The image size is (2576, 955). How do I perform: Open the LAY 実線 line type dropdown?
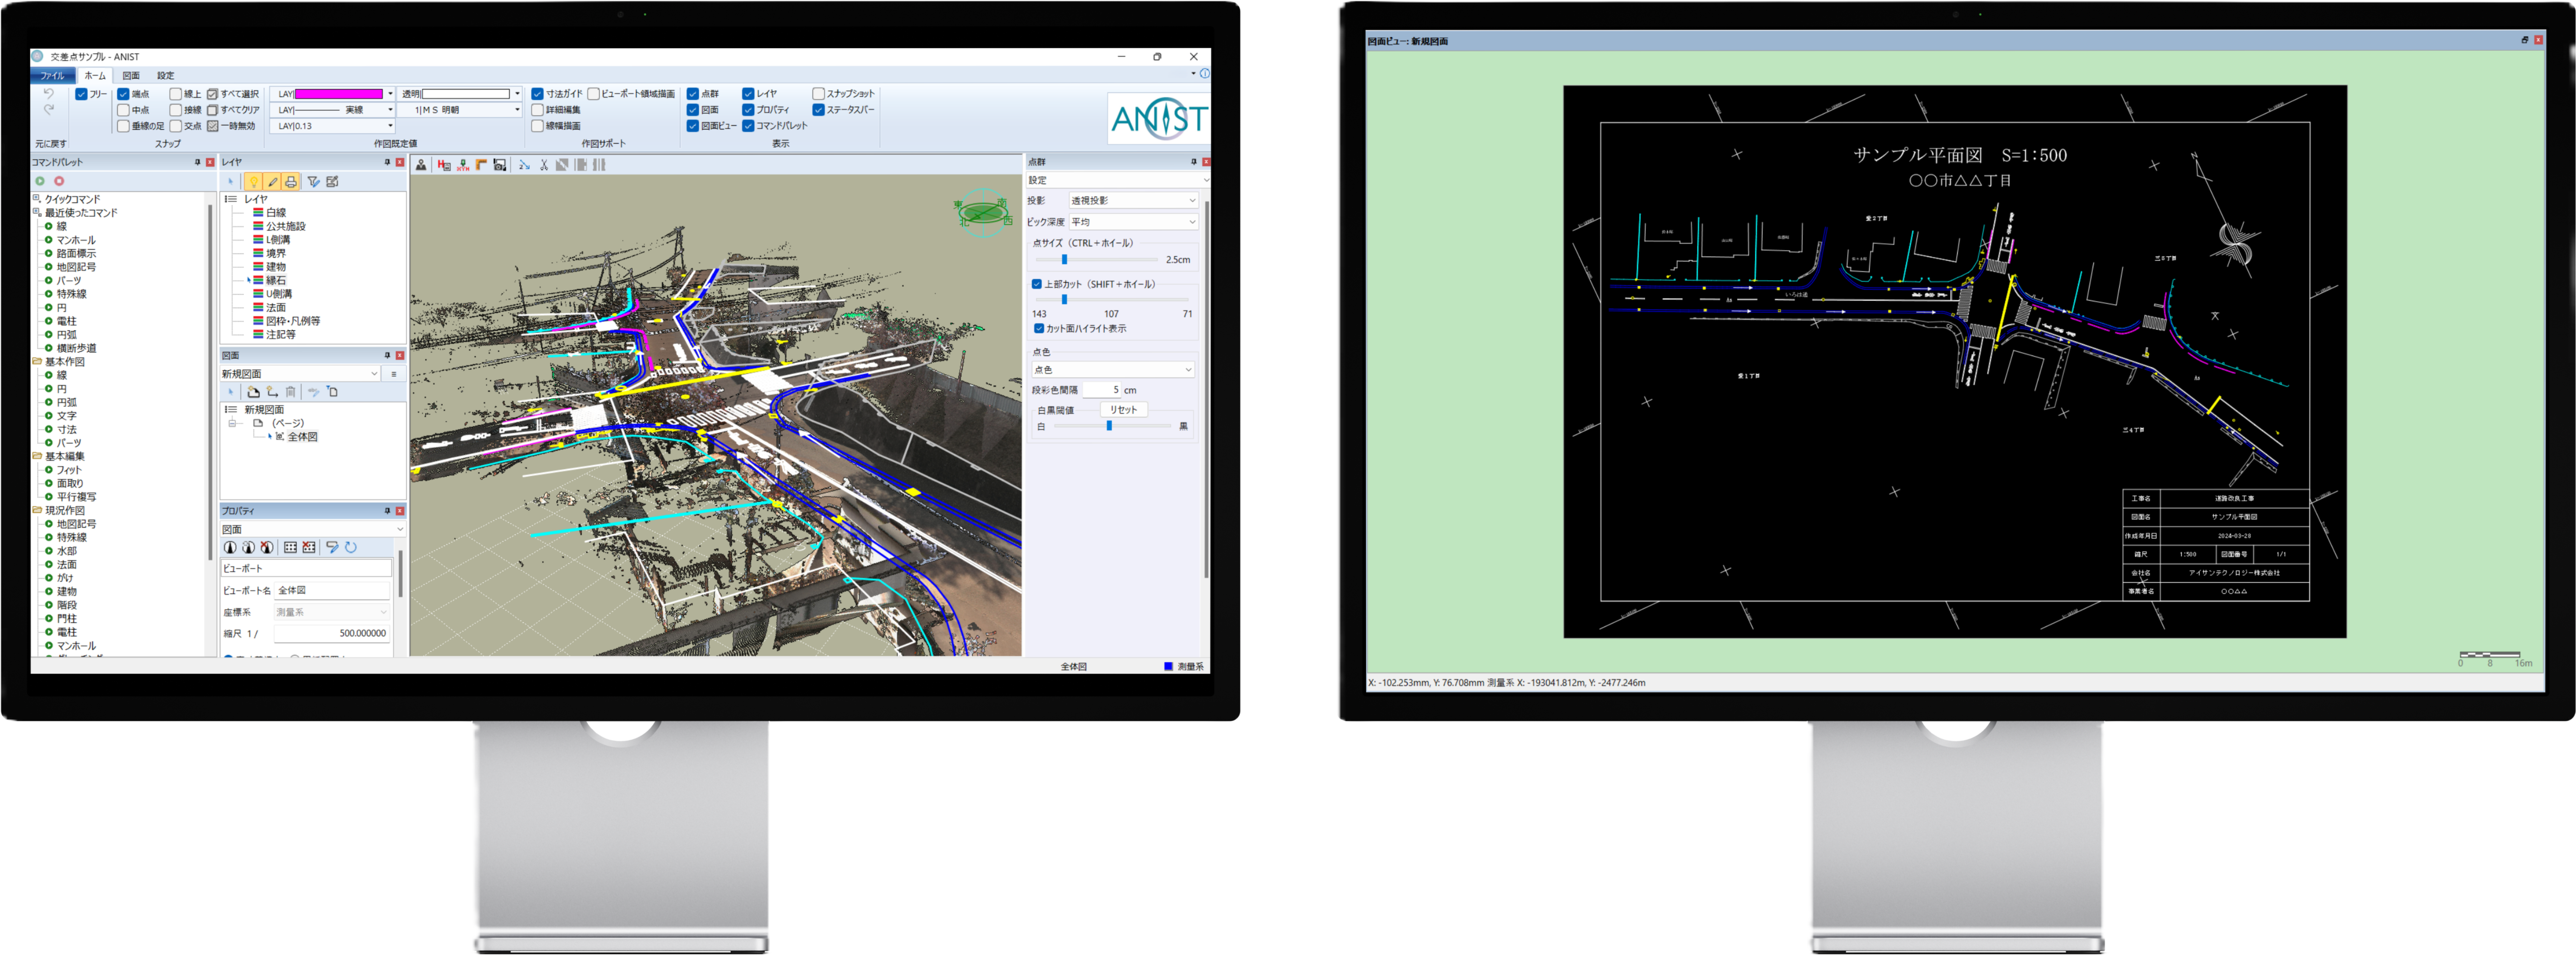click(x=391, y=110)
